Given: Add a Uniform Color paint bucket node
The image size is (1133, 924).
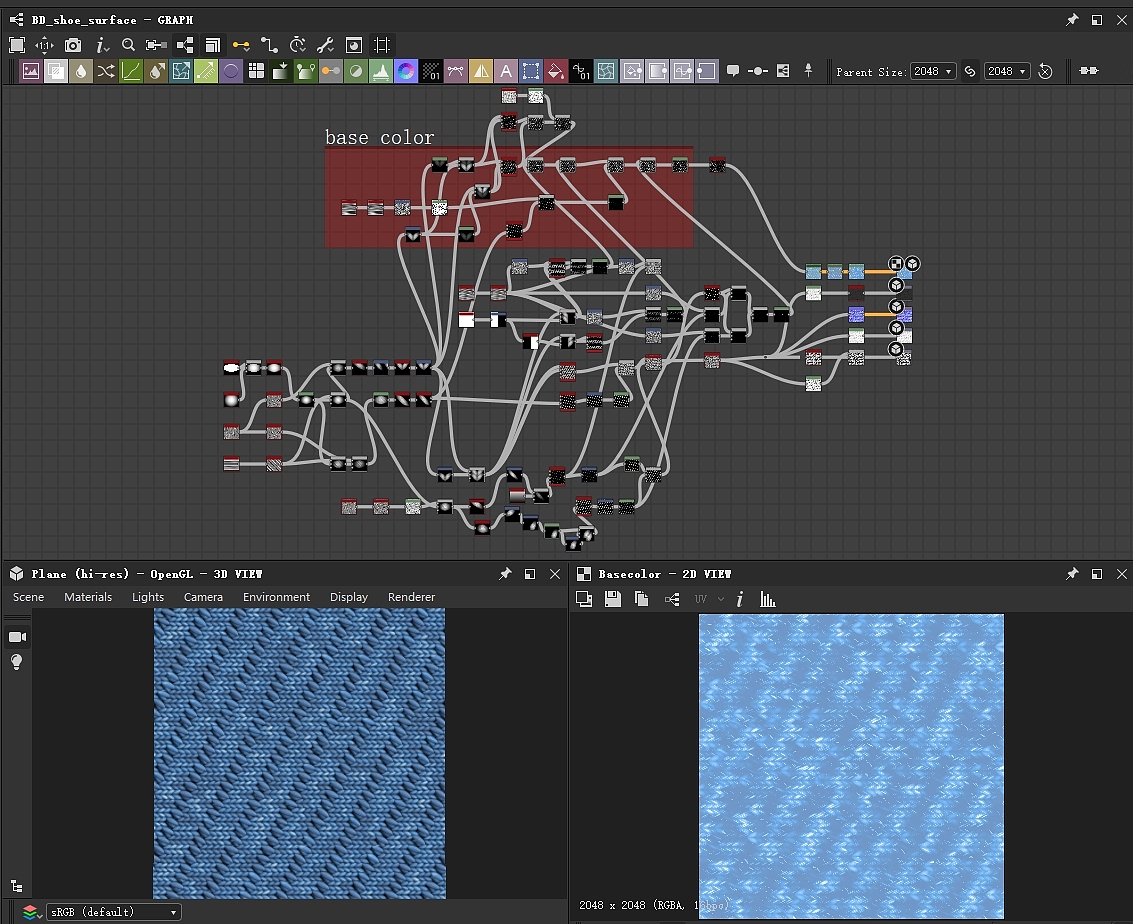Looking at the screenshot, I should click(x=556, y=71).
